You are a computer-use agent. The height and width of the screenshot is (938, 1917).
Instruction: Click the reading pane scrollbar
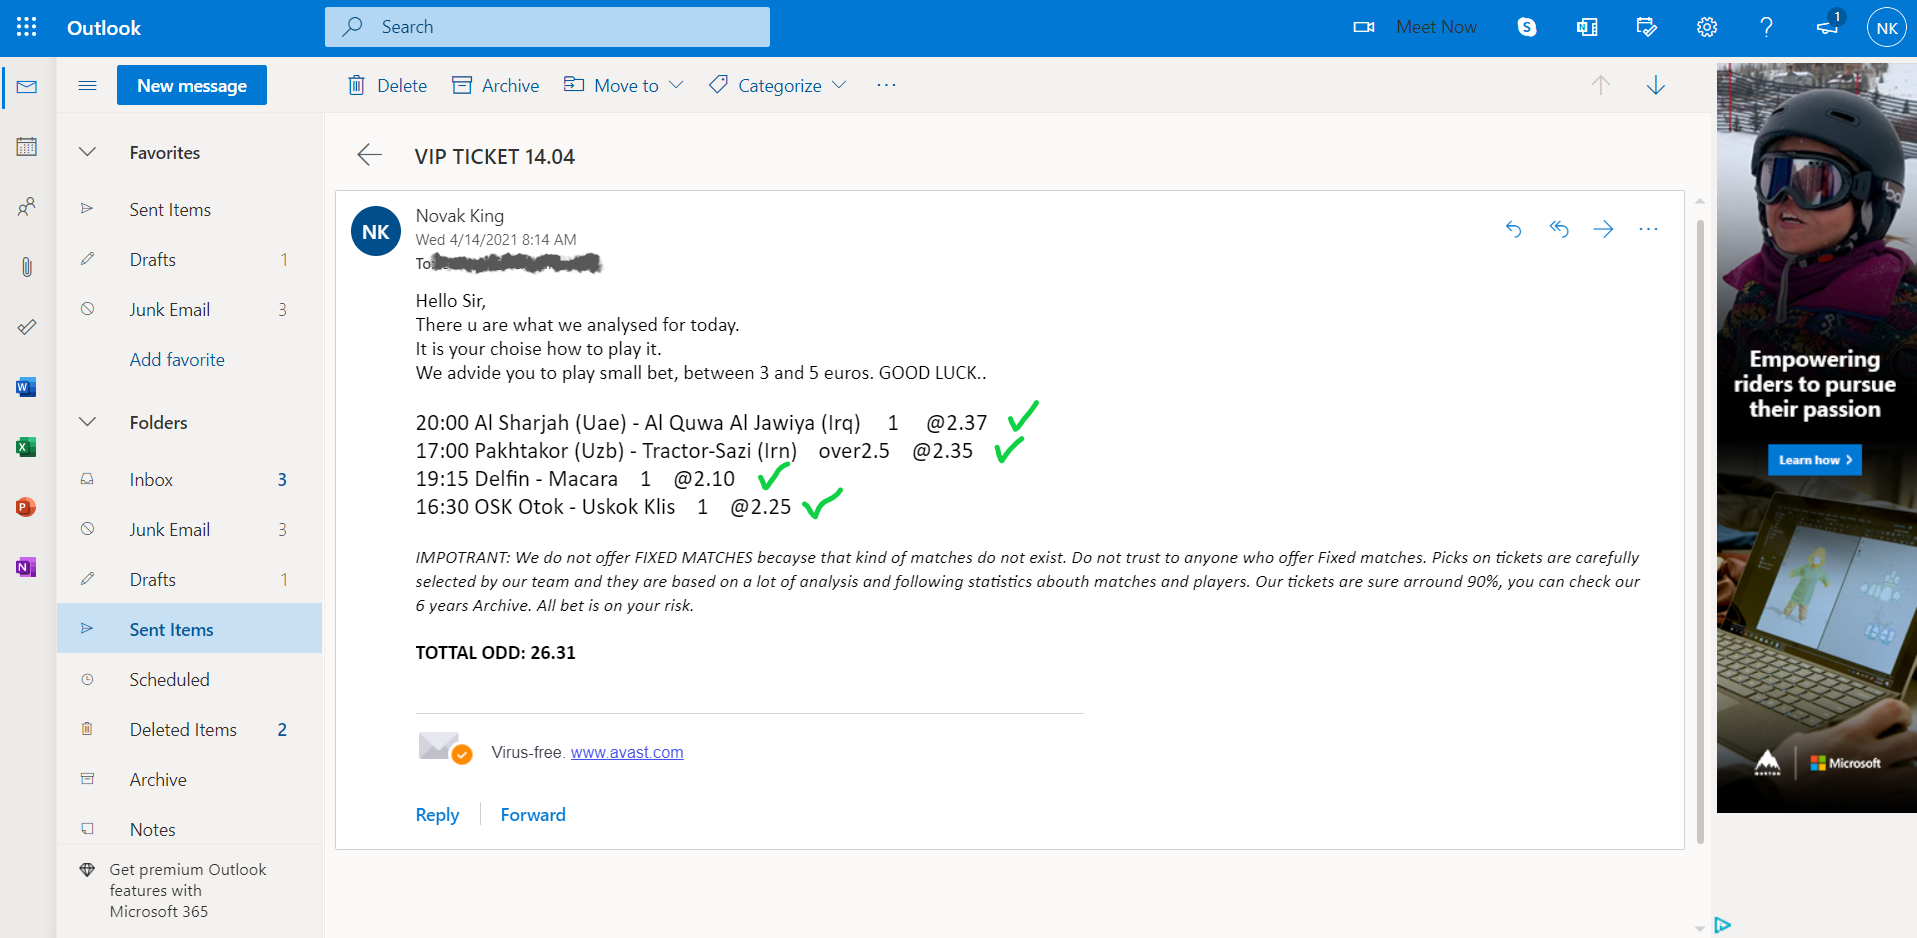(x=1700, y=530)
